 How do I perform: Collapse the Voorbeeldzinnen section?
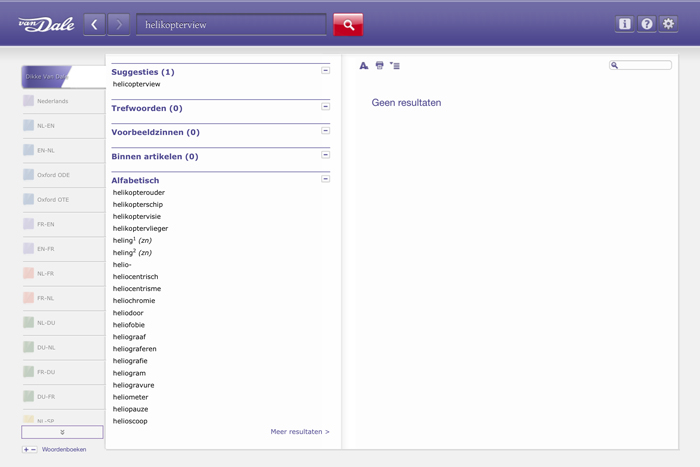(x=325, y=131)
